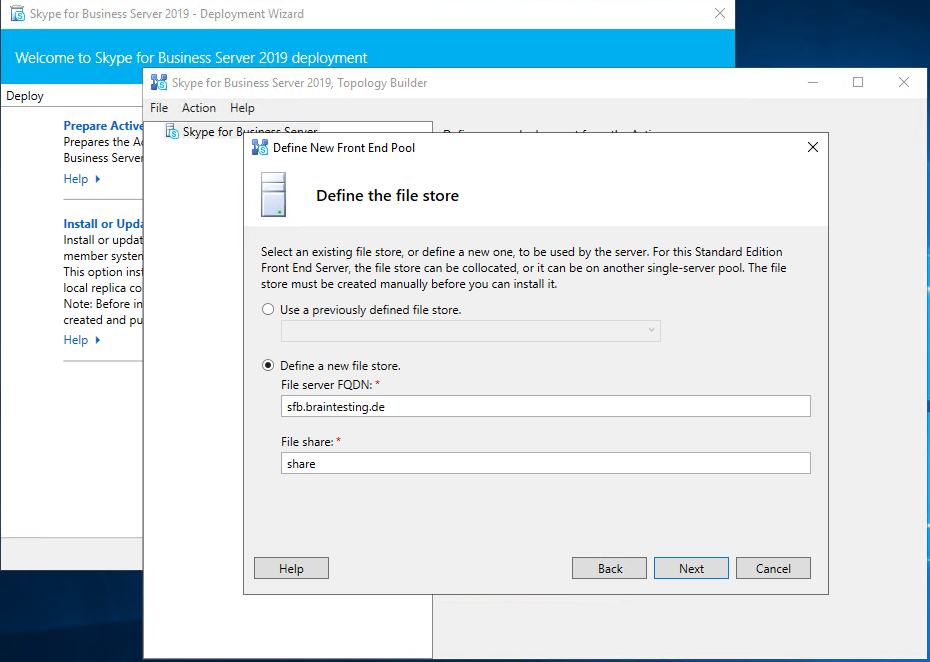930x662 pixels.
Task: Click the Skype icon in Deployment Wizard title bar
Action: tap(17, 14)
